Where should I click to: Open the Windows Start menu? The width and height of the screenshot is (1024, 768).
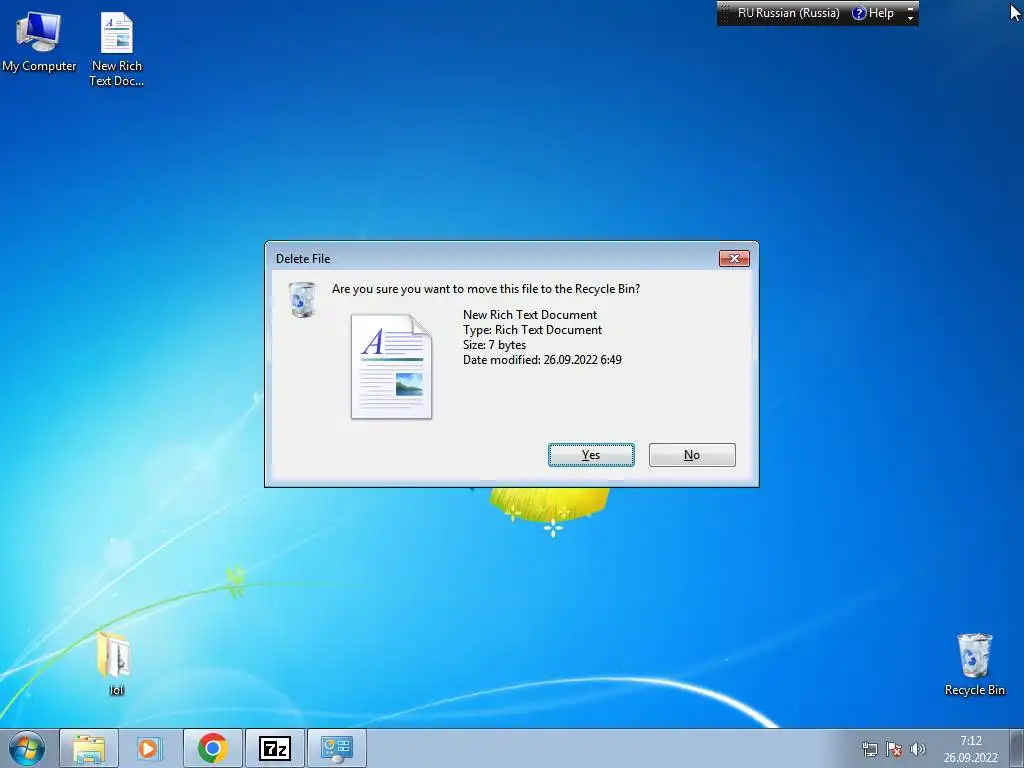26,748
